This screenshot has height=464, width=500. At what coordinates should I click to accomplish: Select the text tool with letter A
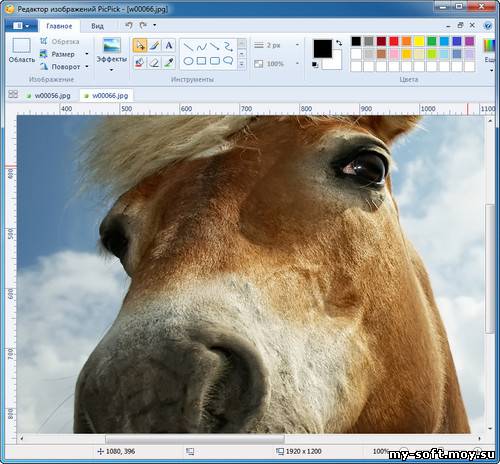[x=169, y=45]
